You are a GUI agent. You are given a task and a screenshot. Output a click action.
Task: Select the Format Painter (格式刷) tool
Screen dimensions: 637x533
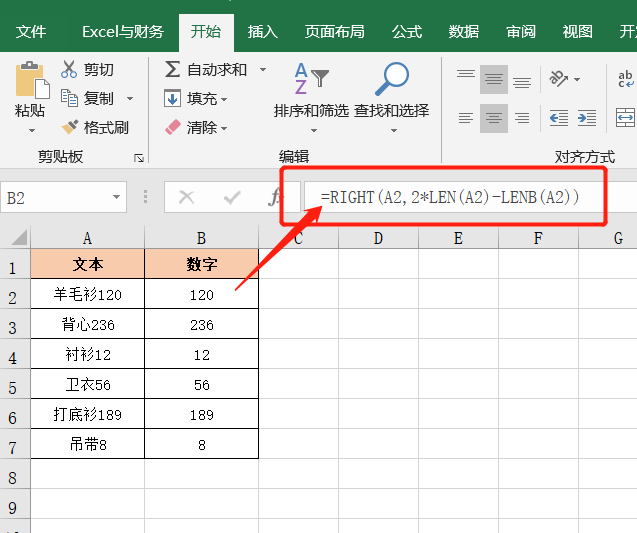pyautogui.click(x=69, y=127)
